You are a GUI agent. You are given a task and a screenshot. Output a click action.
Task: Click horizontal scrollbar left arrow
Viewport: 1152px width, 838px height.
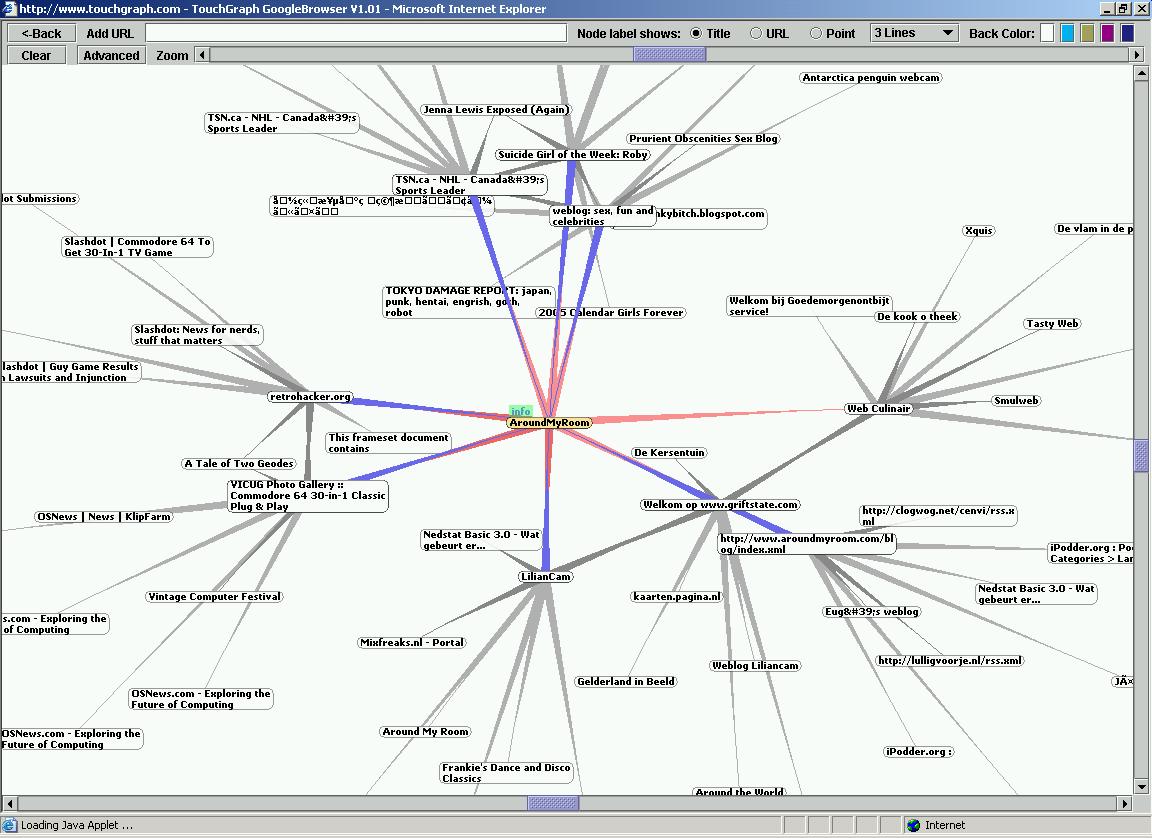click(10, 803)
